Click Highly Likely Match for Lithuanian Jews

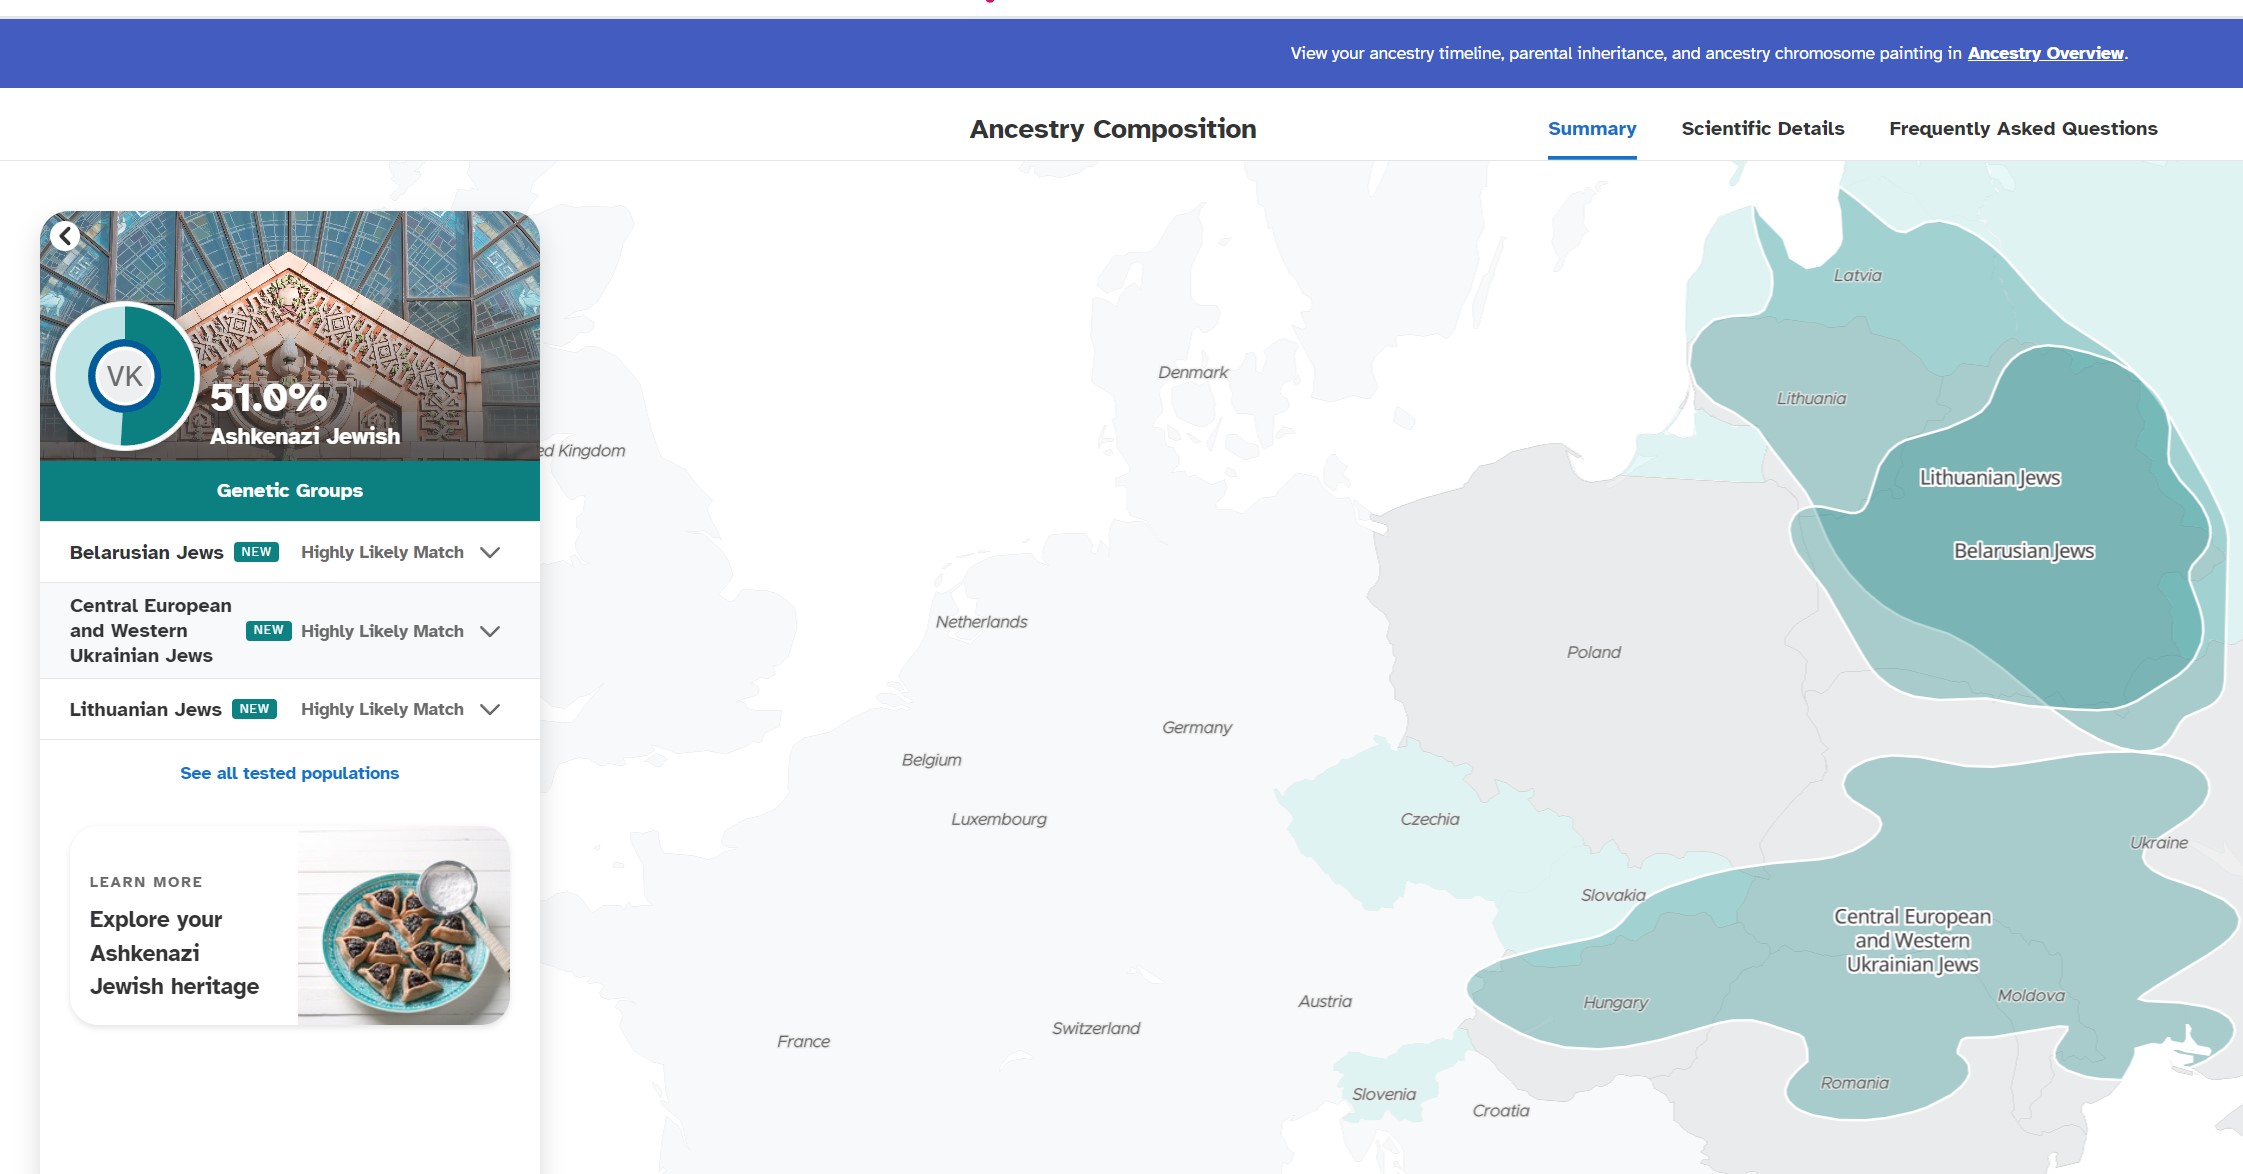(382, 709)
